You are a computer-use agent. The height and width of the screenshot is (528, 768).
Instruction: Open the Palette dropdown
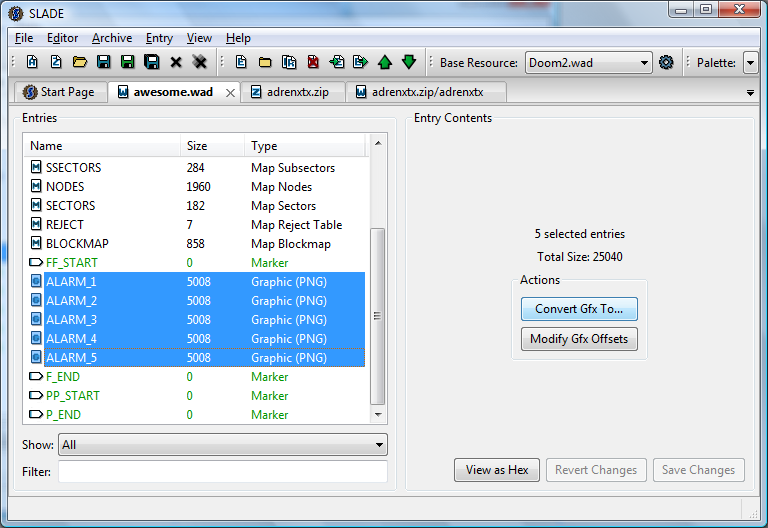(750, 63)
